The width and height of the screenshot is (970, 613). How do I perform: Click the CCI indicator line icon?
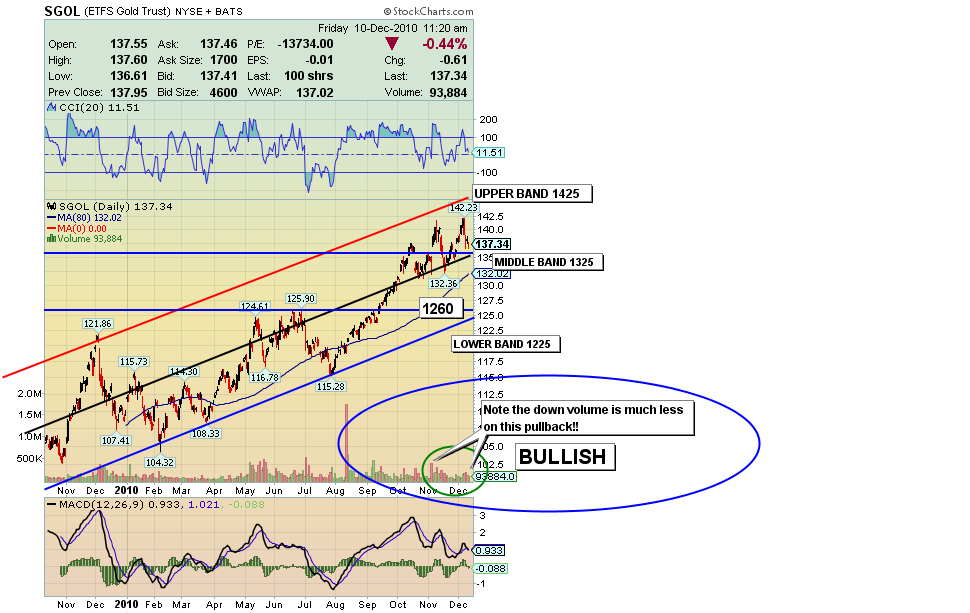coord(52,108)
